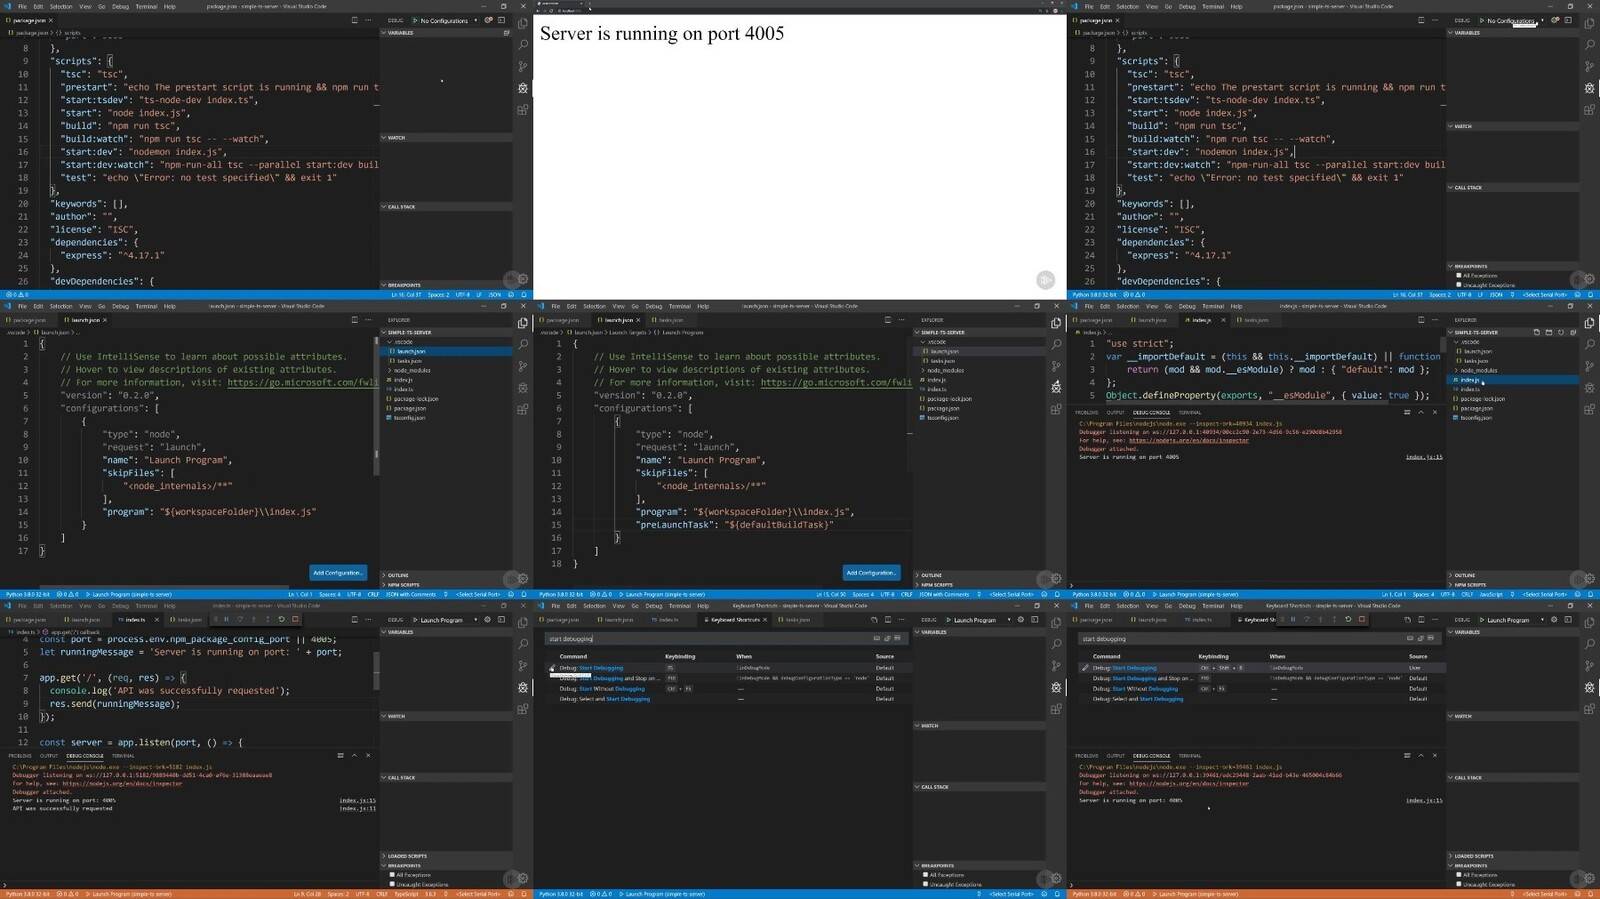Open Extensions icon in launch.json window lacking preLaunchTask
Screen dimensions: 1600x899
point(523,409)
